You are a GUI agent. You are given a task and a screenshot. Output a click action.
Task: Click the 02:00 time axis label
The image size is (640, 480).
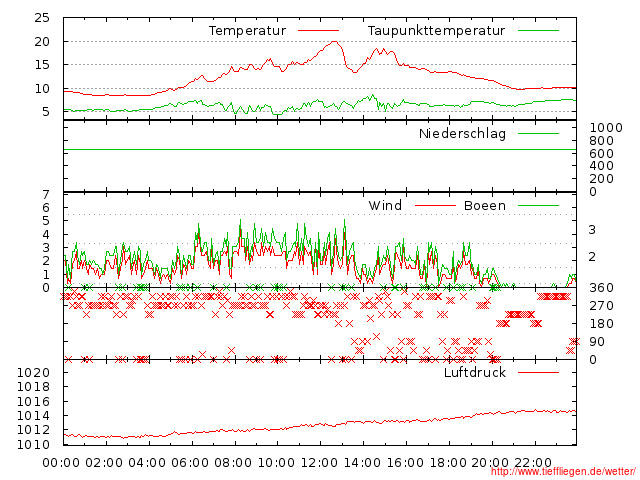(104, 463)
